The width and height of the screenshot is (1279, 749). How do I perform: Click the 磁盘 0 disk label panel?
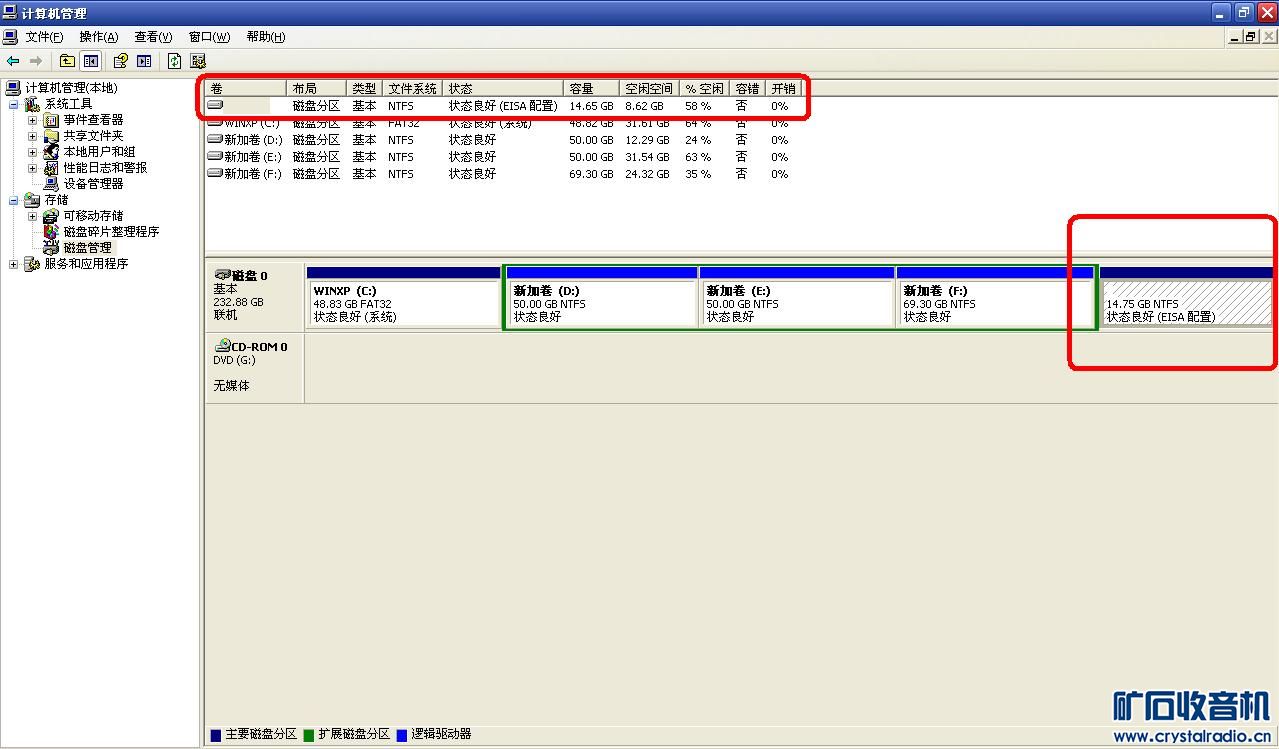pos(254,297)
